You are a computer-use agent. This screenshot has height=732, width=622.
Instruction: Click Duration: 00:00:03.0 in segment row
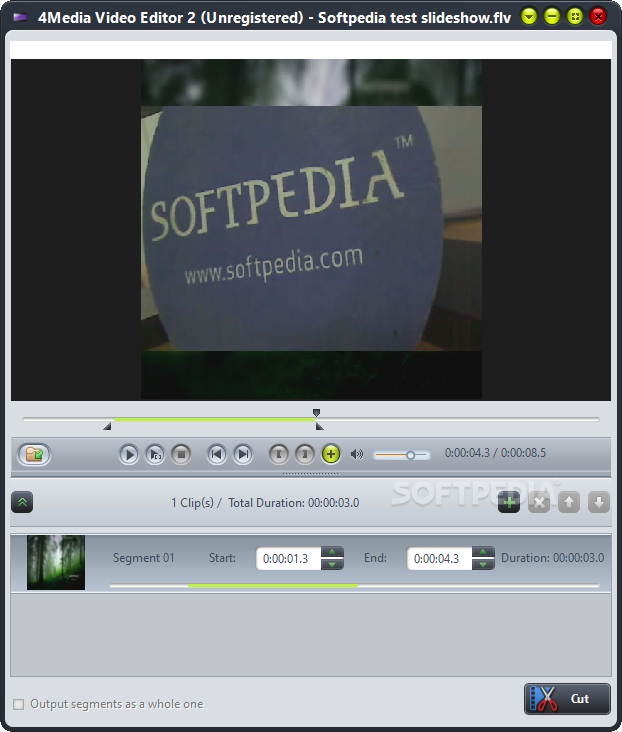coord(552,558)
